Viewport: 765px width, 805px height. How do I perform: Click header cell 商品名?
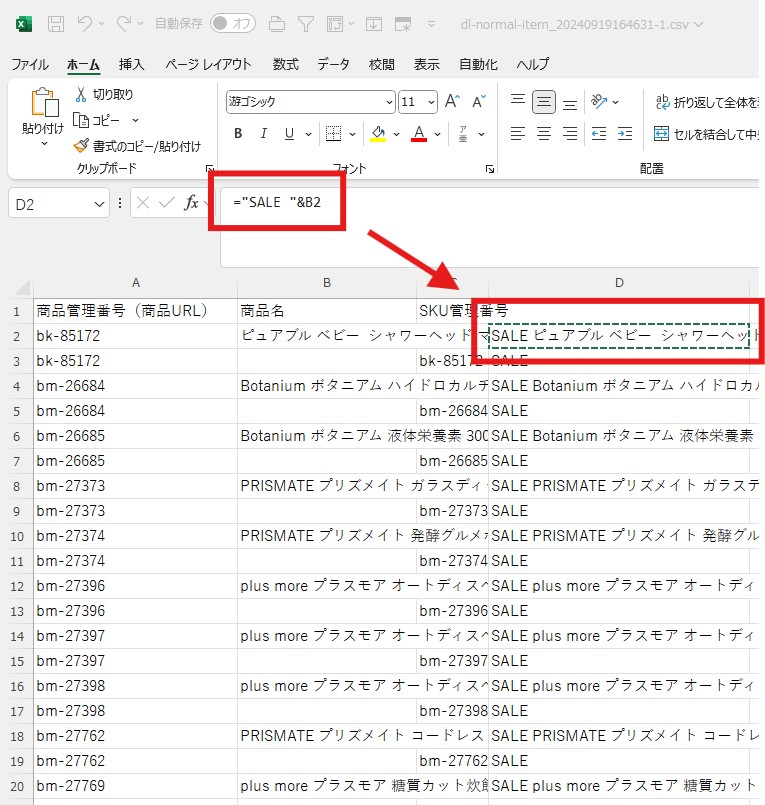pyautogui.click(x=327, y=311)
